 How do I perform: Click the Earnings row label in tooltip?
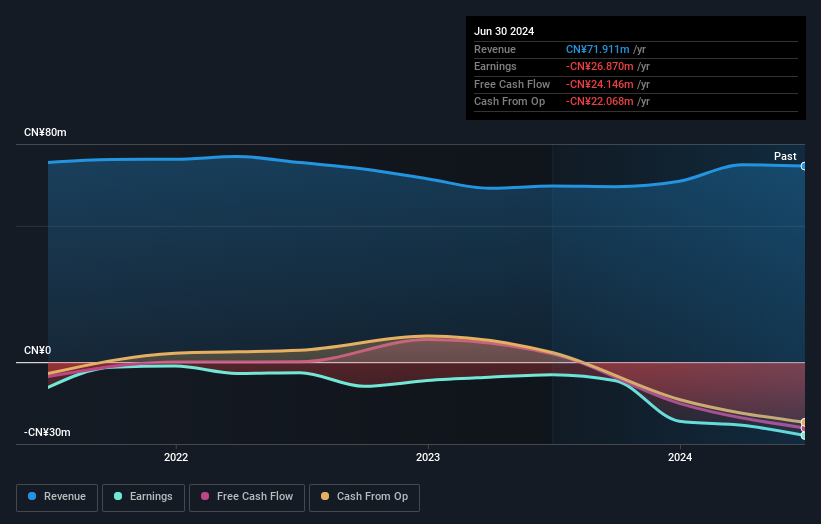[x=495, y=66]
